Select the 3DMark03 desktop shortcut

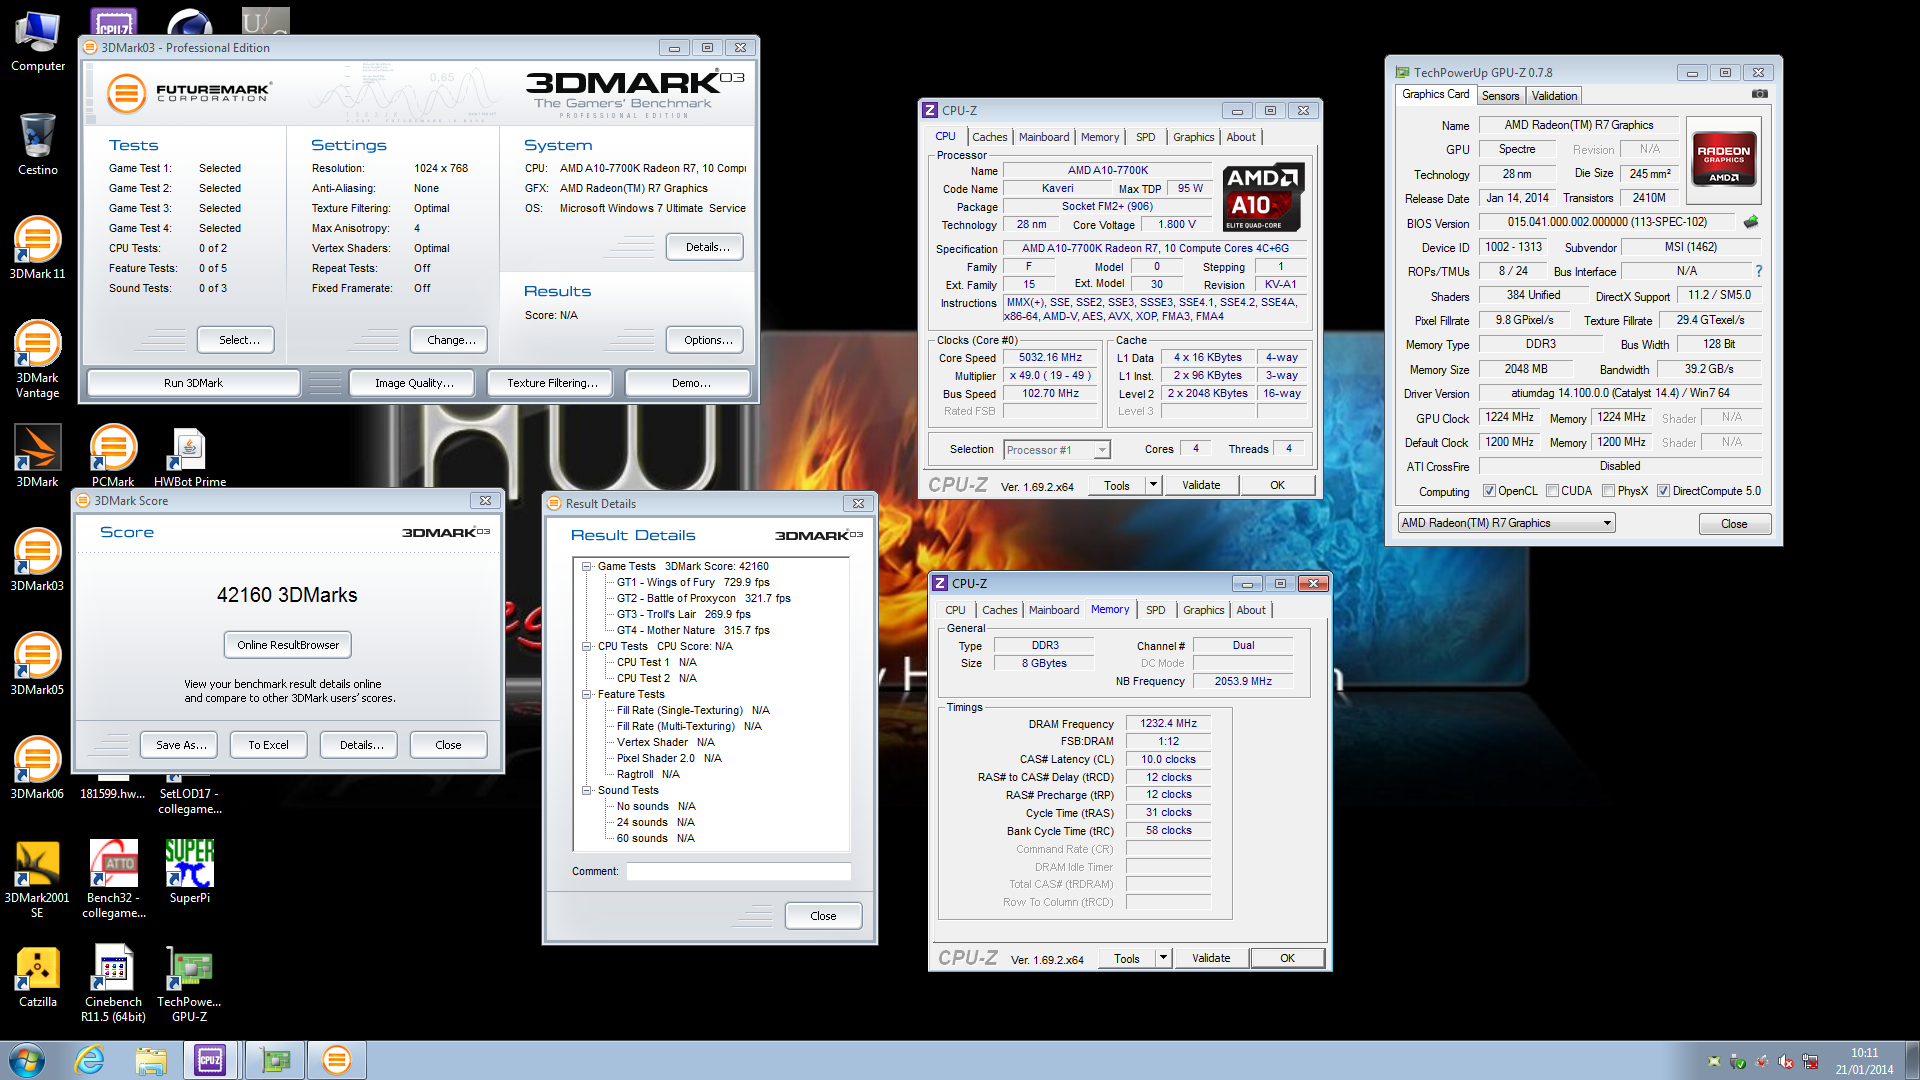(38, 560)
